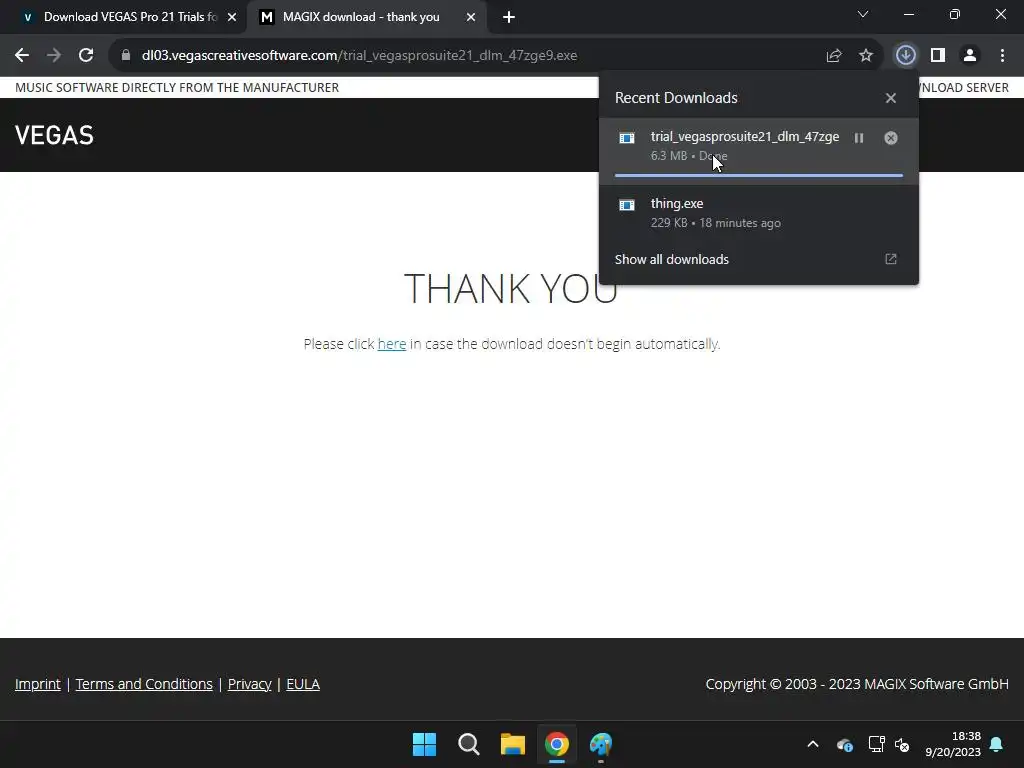
Task: Click the THANK YOU heading
Action: pos(511,288)
